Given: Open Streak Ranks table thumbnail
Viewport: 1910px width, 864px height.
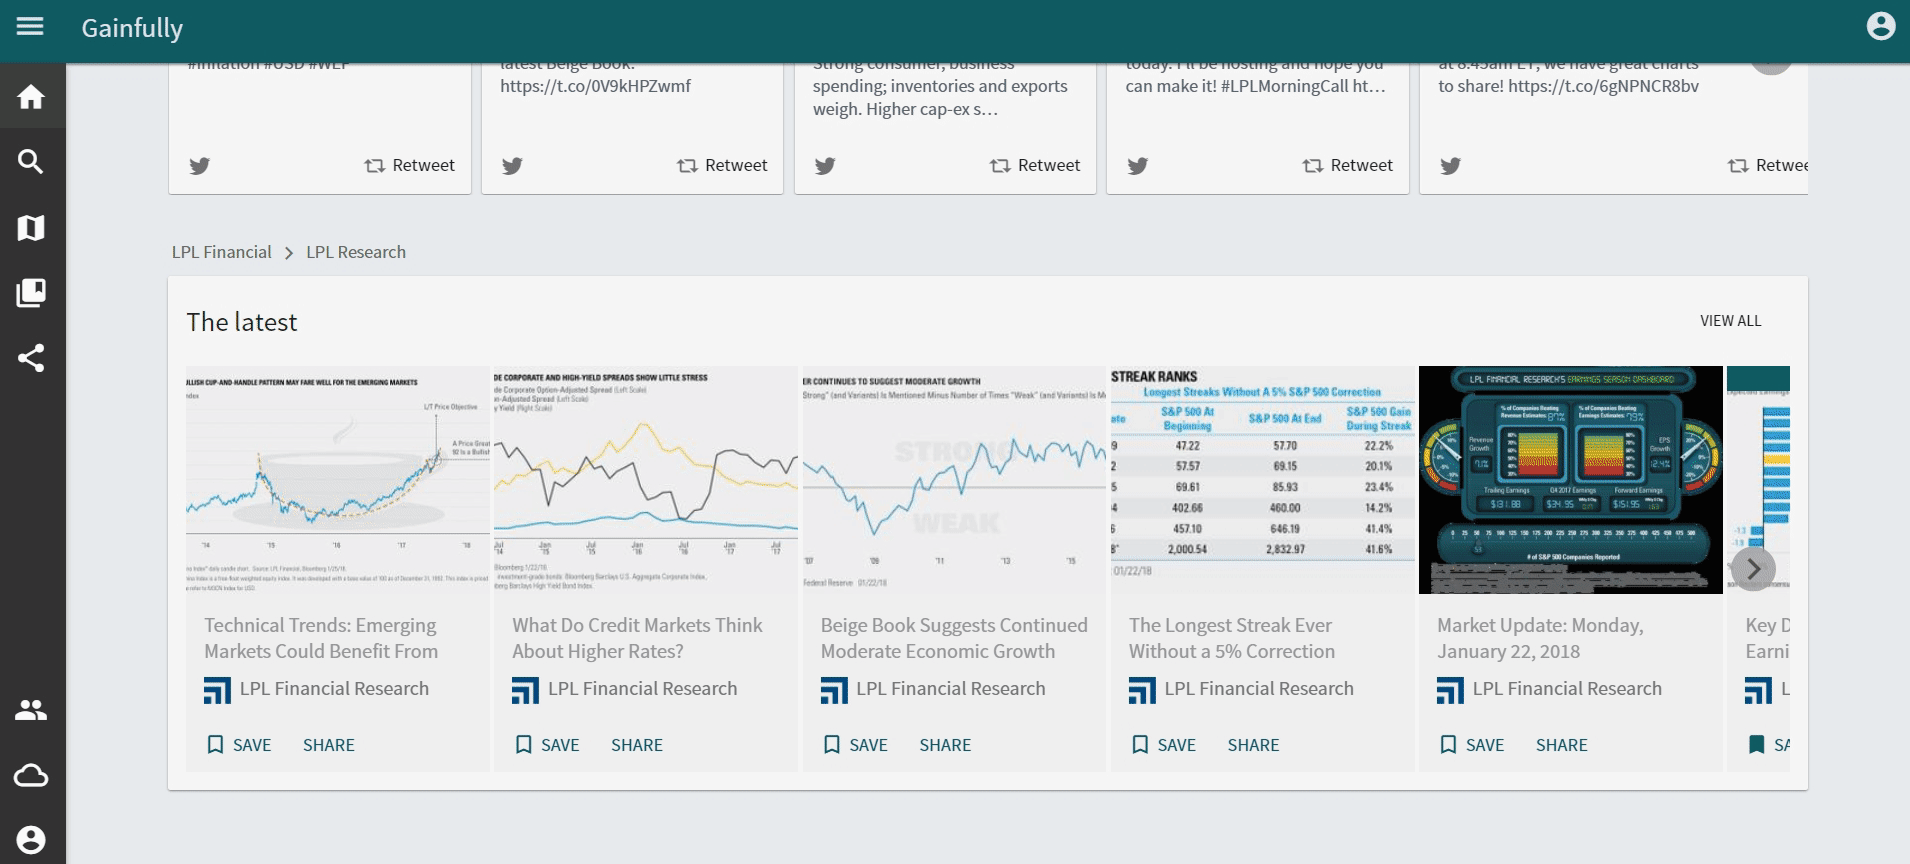Looking at the screenshot, I should point(1263,480).
